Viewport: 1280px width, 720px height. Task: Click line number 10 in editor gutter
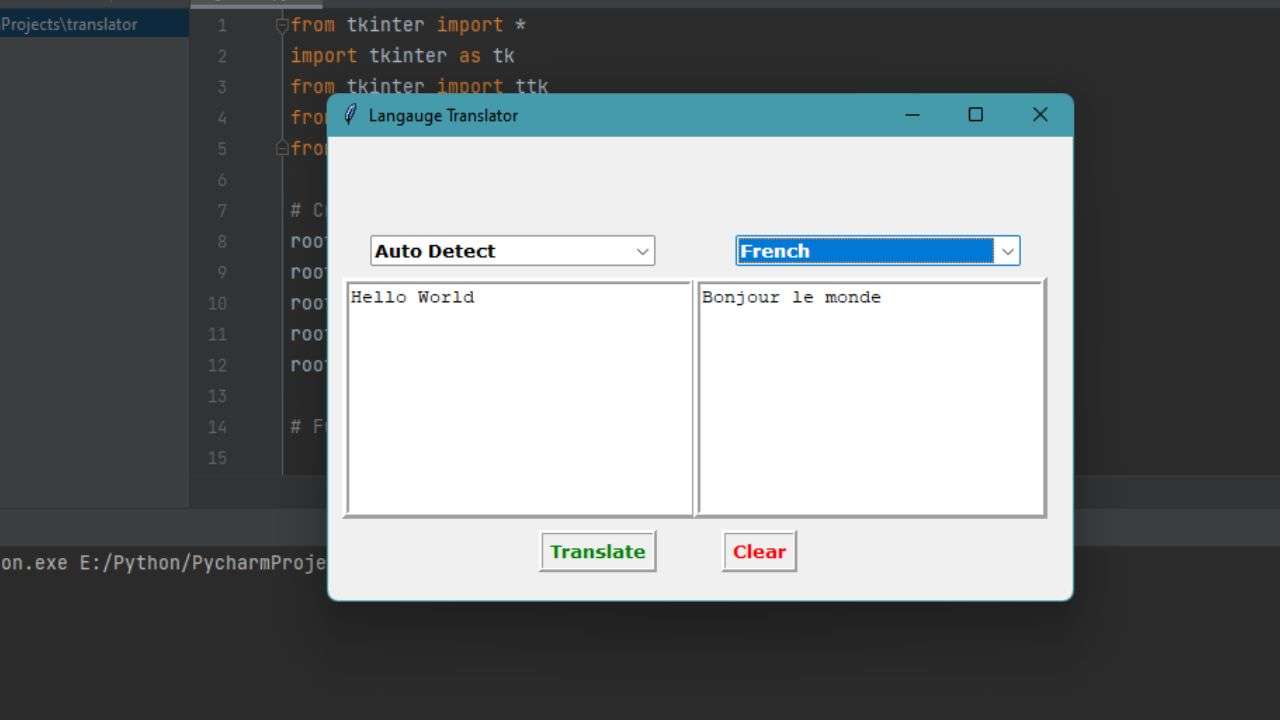(217, 304)
